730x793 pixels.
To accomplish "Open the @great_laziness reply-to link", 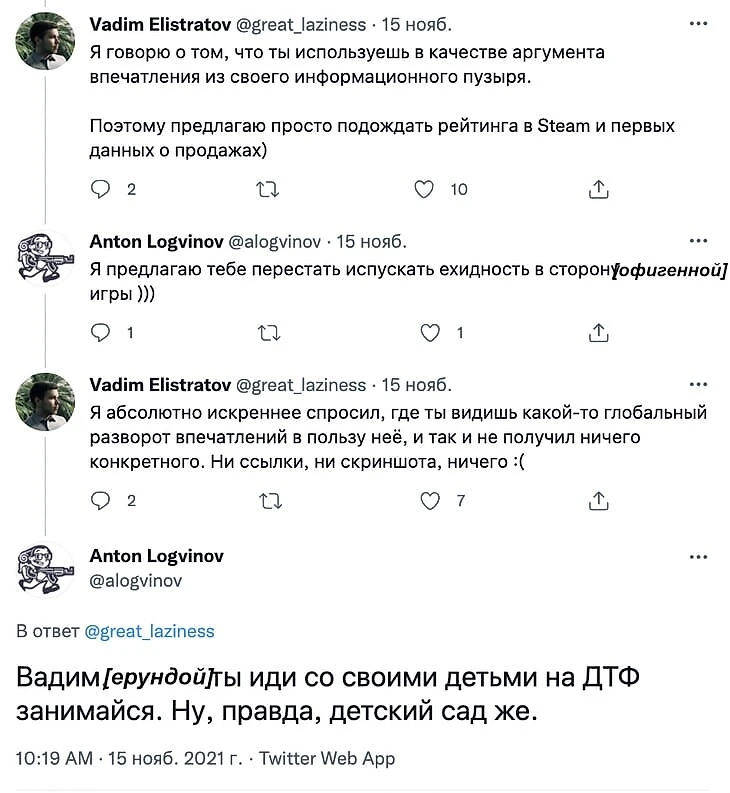I will click(x=149, y=631).
